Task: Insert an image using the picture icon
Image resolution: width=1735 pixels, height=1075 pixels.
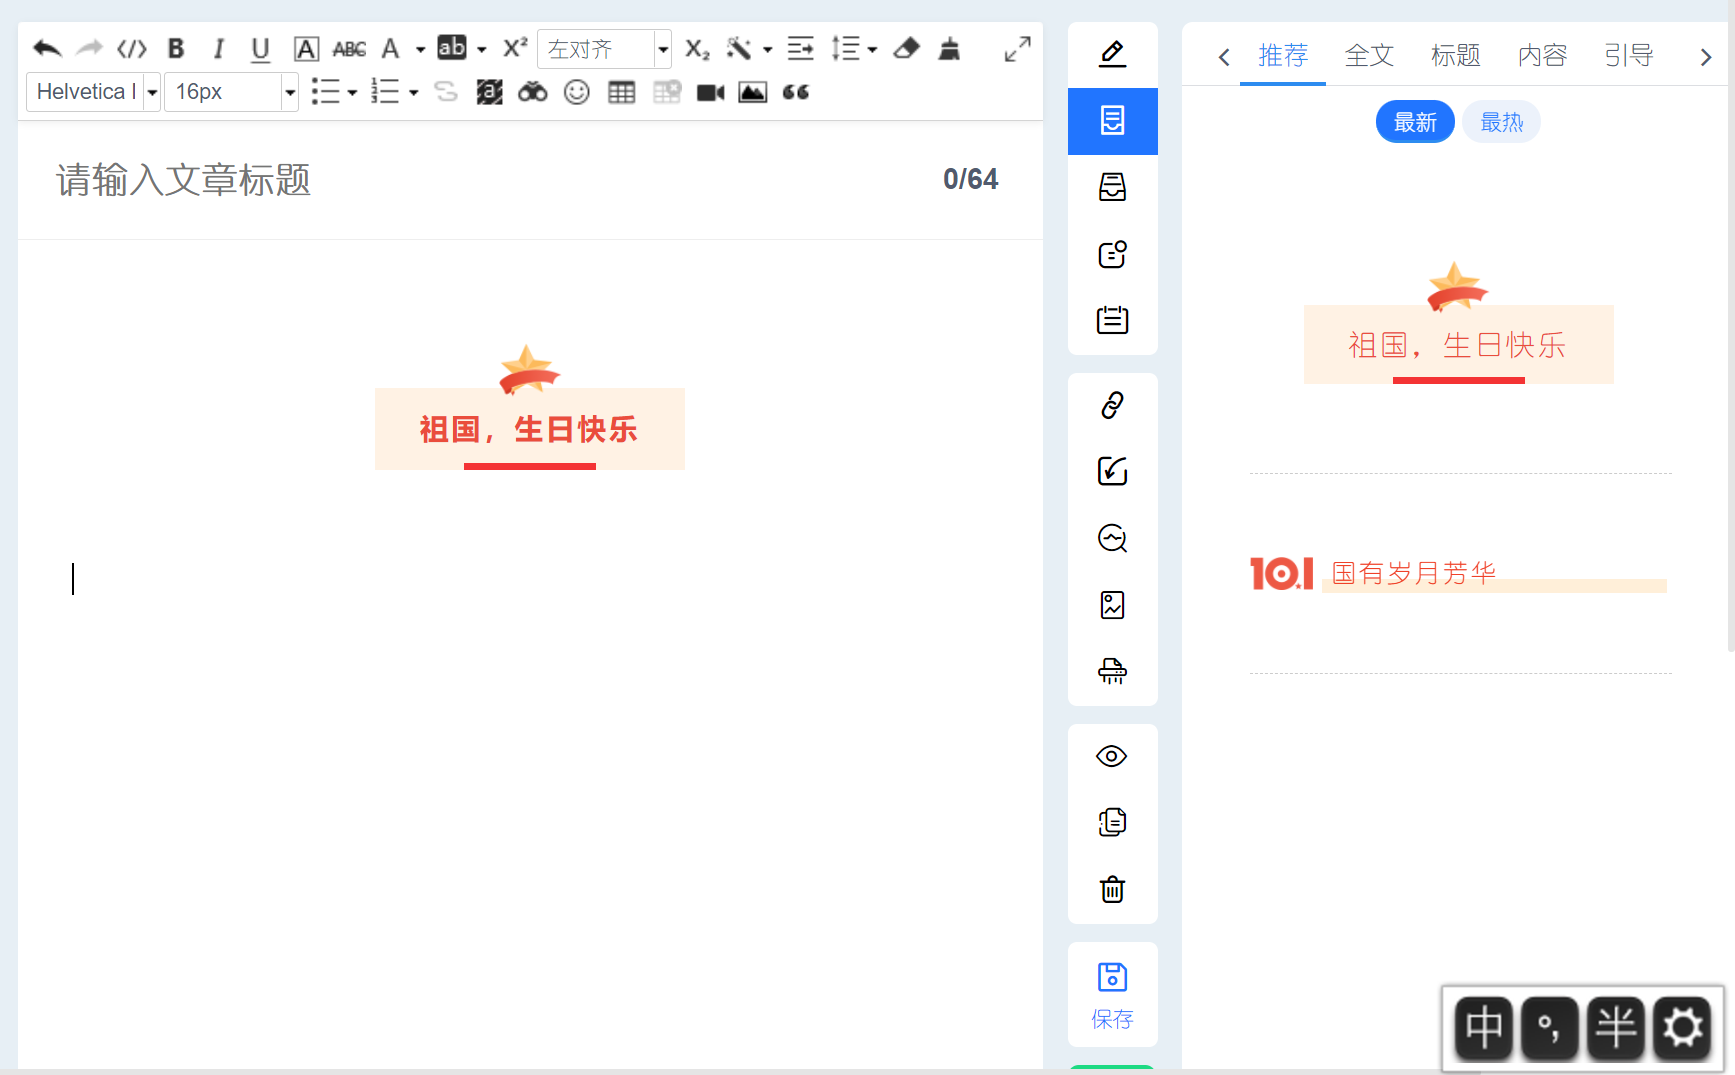Action: (753, 92)
